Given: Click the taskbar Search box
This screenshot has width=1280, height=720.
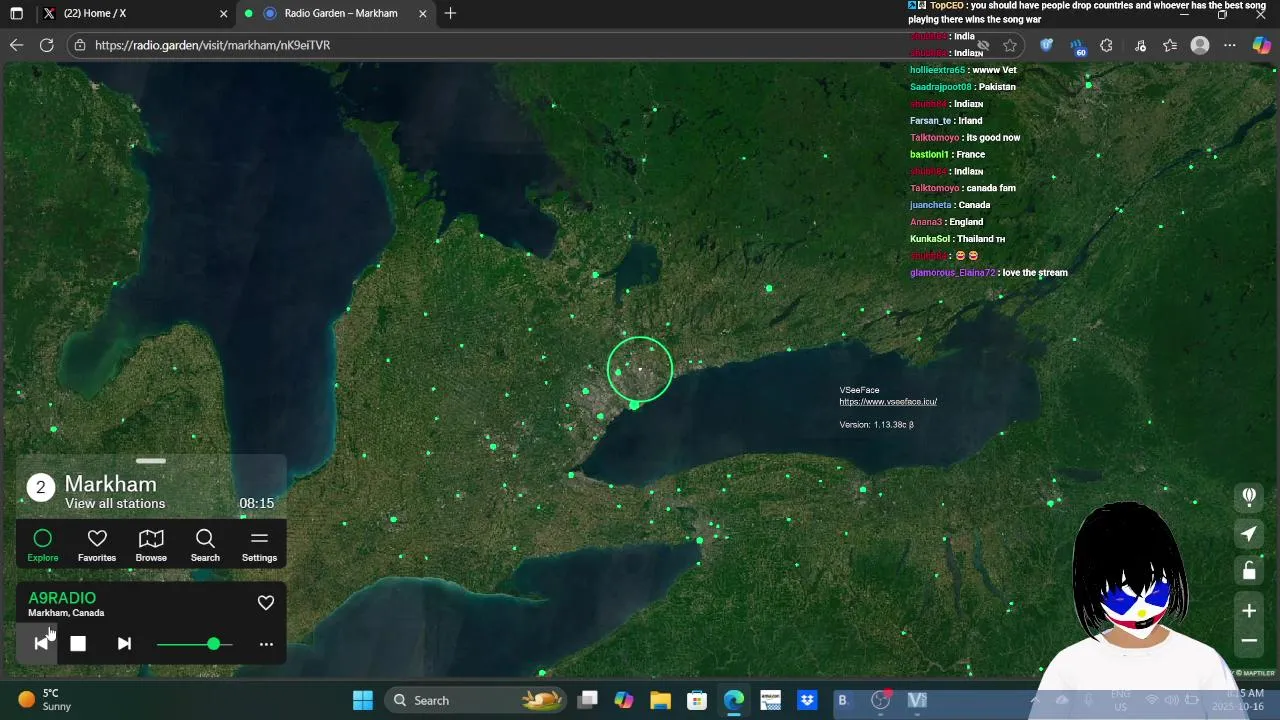Looking at the screenshot, I should click(475, 700).
